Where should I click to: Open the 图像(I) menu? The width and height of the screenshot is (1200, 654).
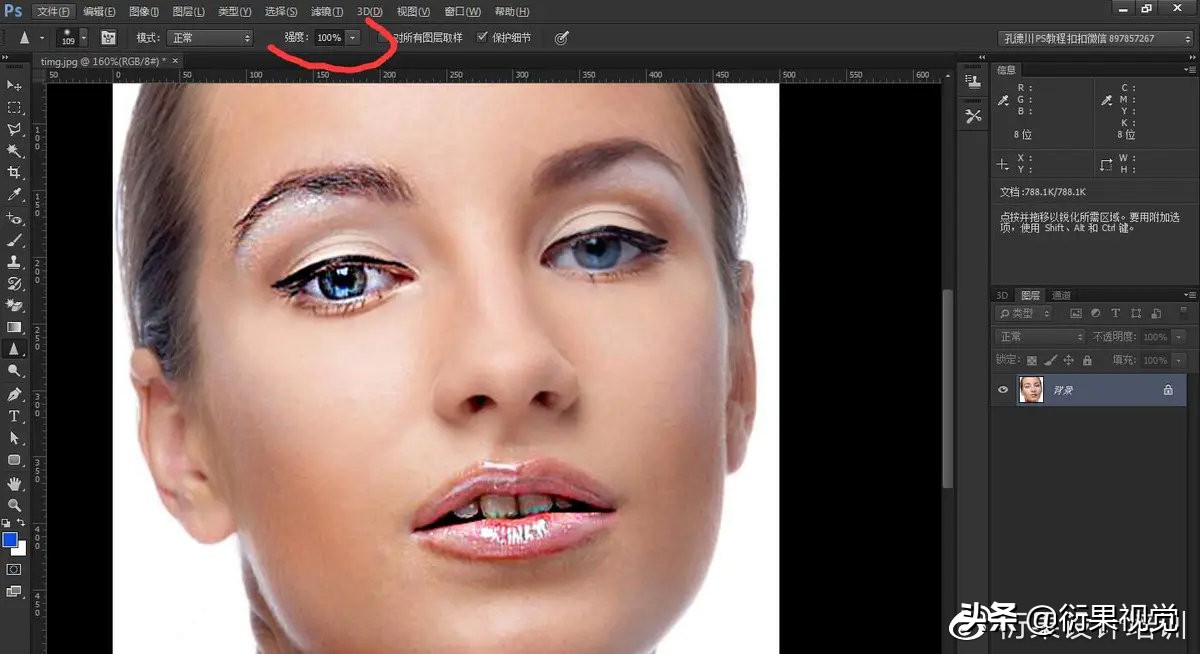(144, 11)
